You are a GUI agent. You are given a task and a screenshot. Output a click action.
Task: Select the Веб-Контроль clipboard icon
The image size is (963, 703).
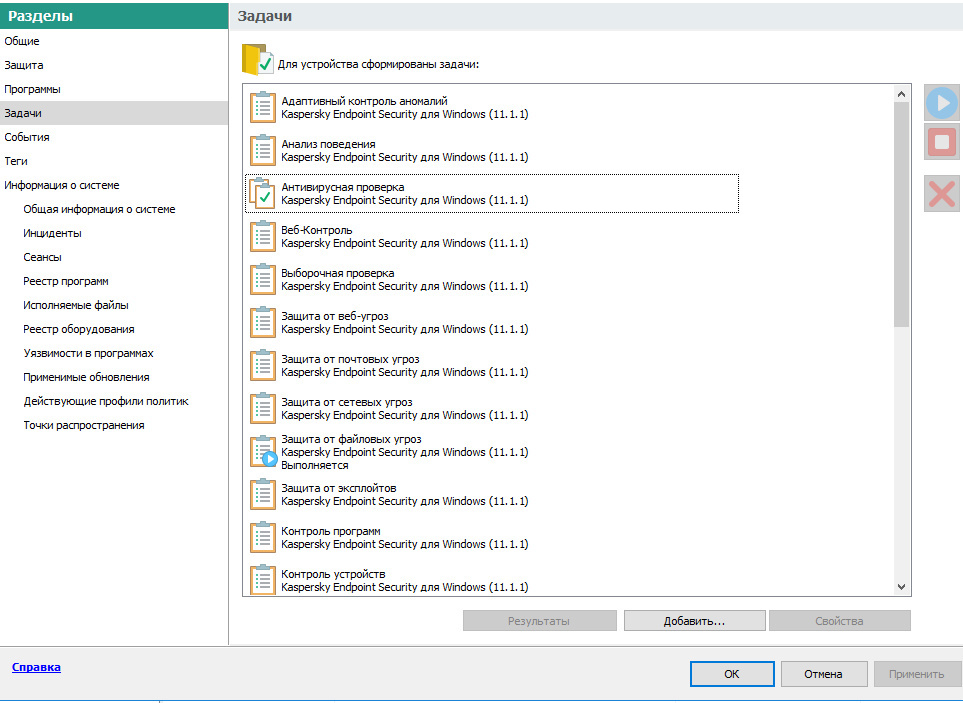[263, 236]
